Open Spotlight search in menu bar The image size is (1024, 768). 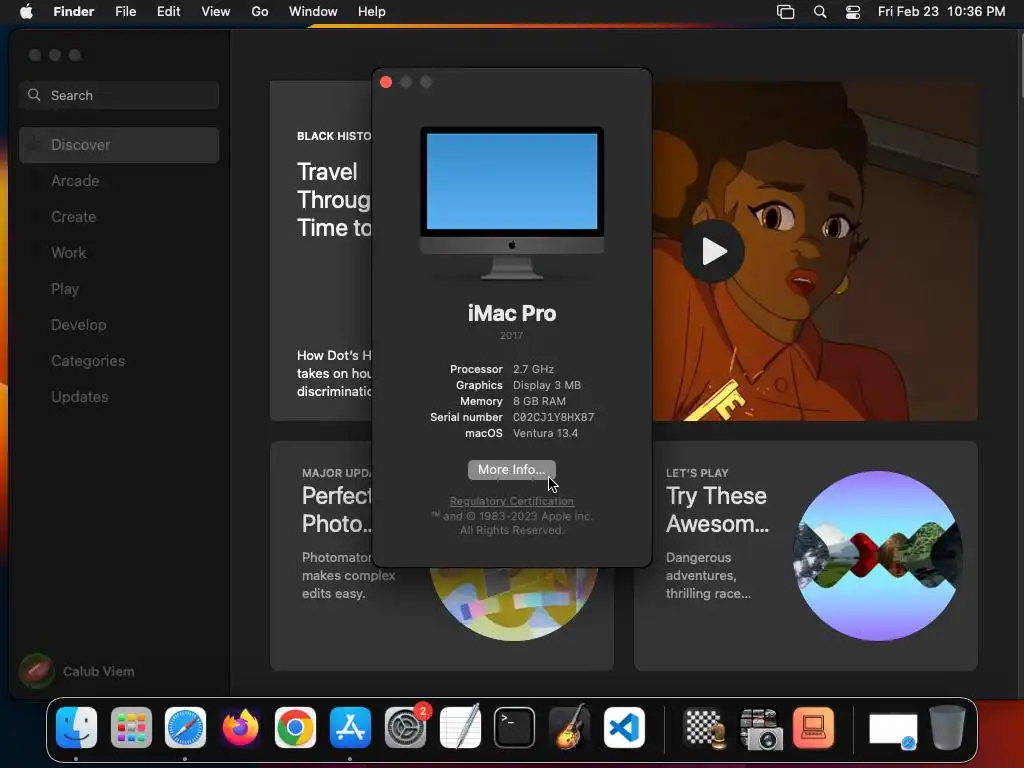(x=820, y=12)
